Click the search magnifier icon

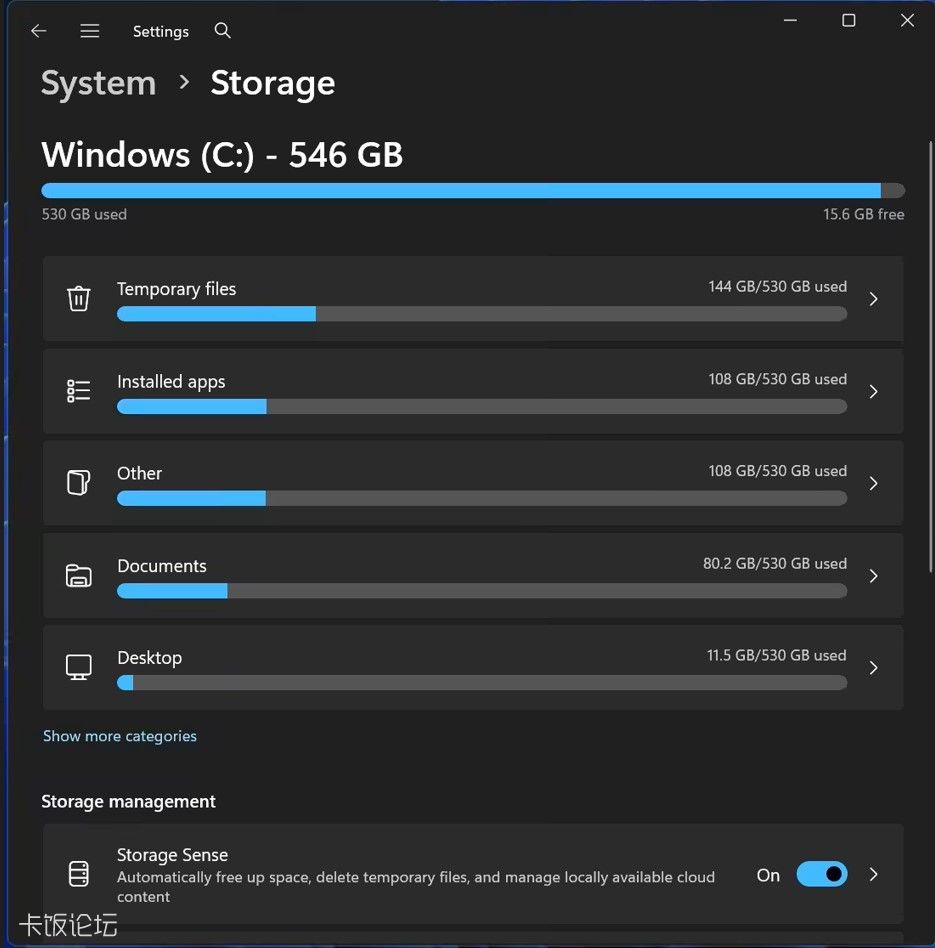pyautogui.click(x=223, y=31)
